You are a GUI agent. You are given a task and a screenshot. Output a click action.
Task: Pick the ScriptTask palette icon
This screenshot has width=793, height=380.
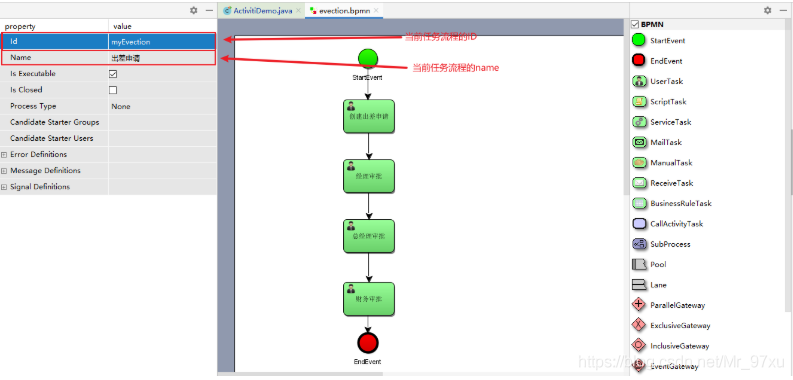tap(639, 102)
